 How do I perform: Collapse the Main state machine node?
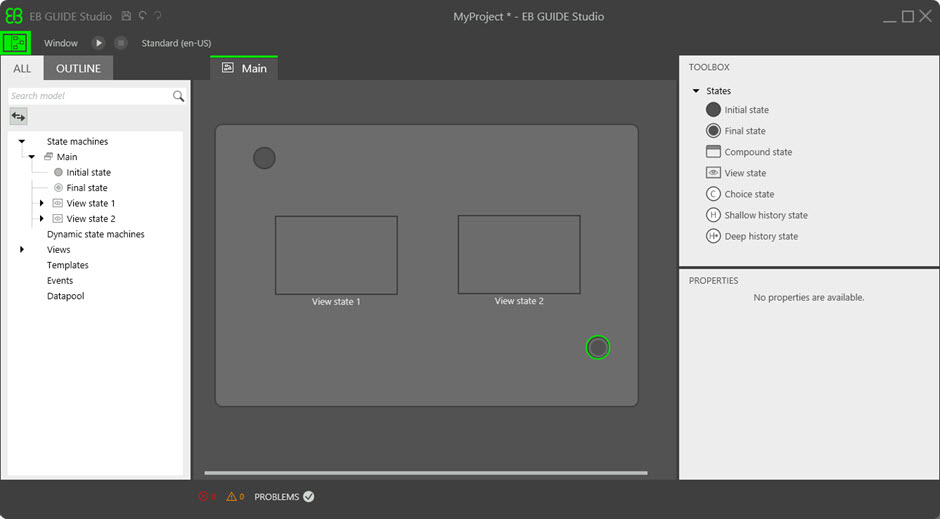click(32, 157)
